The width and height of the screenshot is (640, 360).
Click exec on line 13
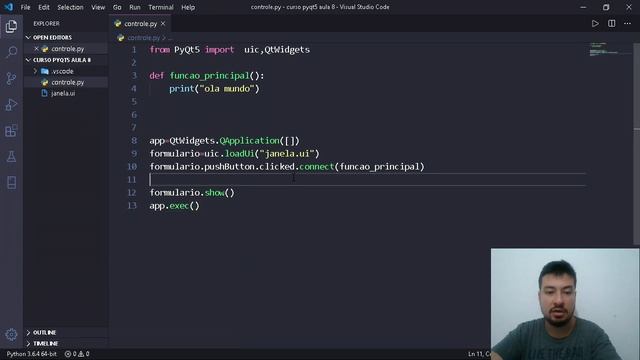(x=179, y=206)
